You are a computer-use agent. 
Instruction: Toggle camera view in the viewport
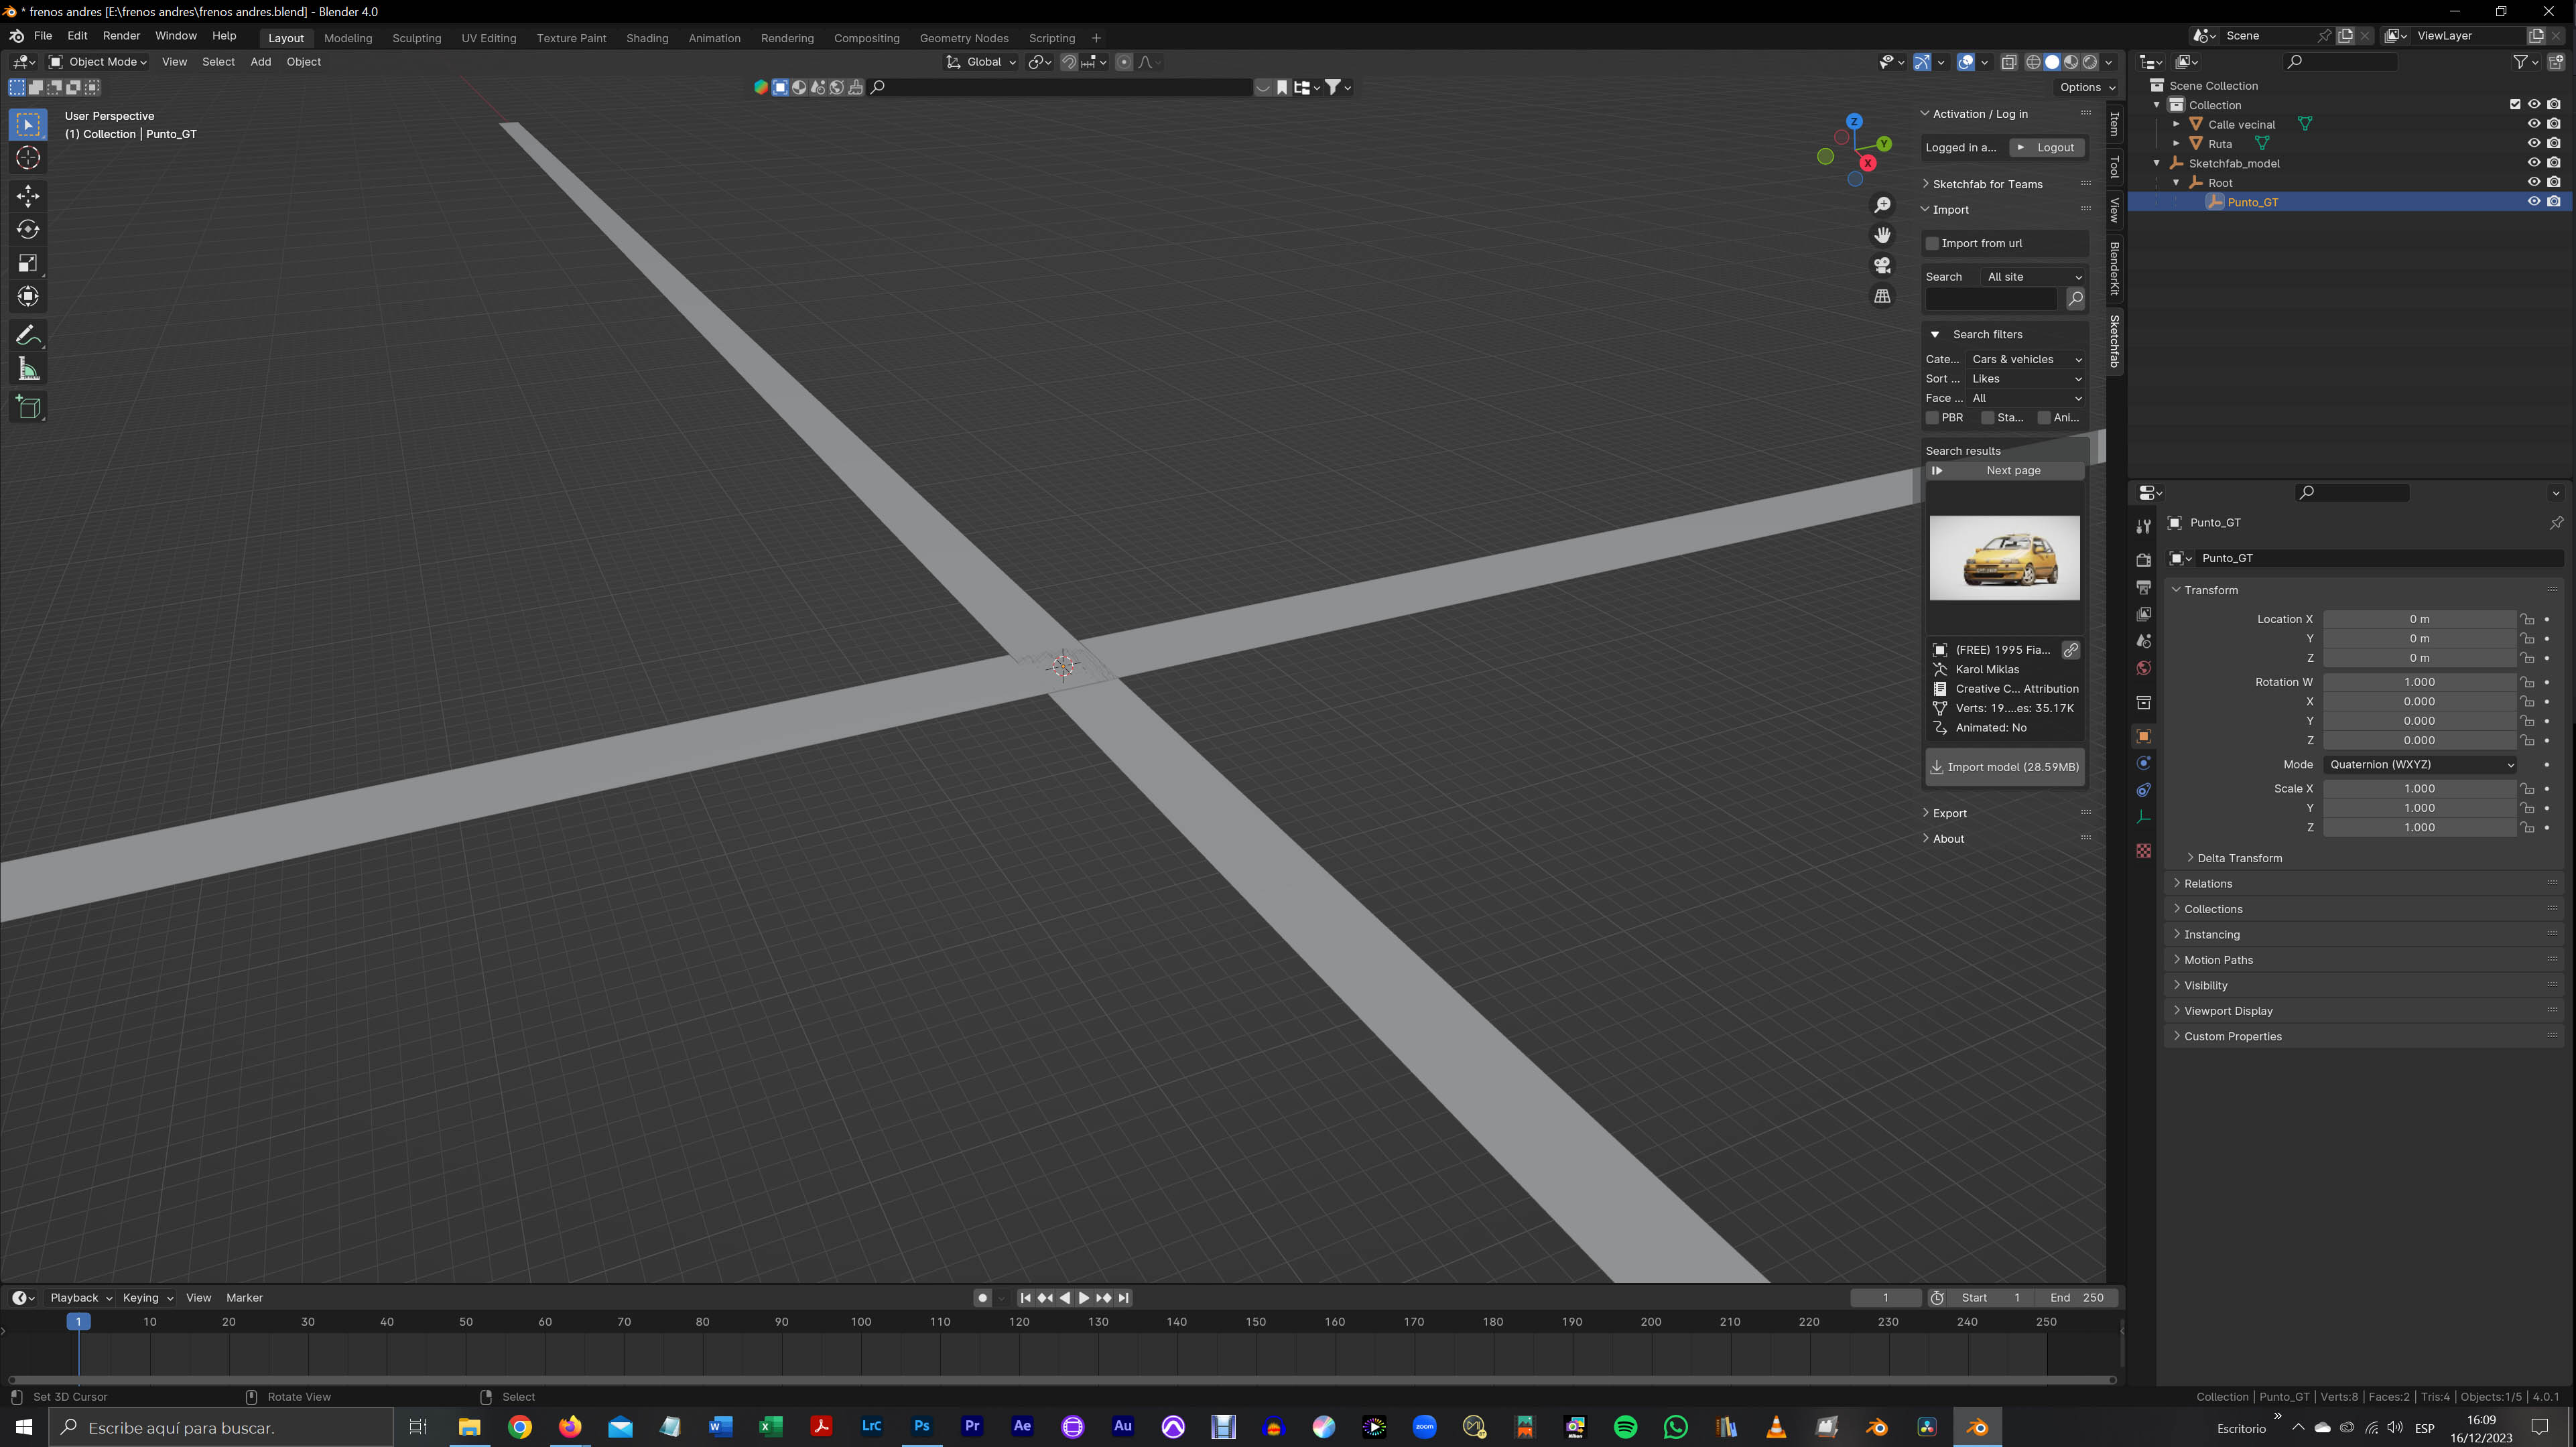(x=1882, y=265)
